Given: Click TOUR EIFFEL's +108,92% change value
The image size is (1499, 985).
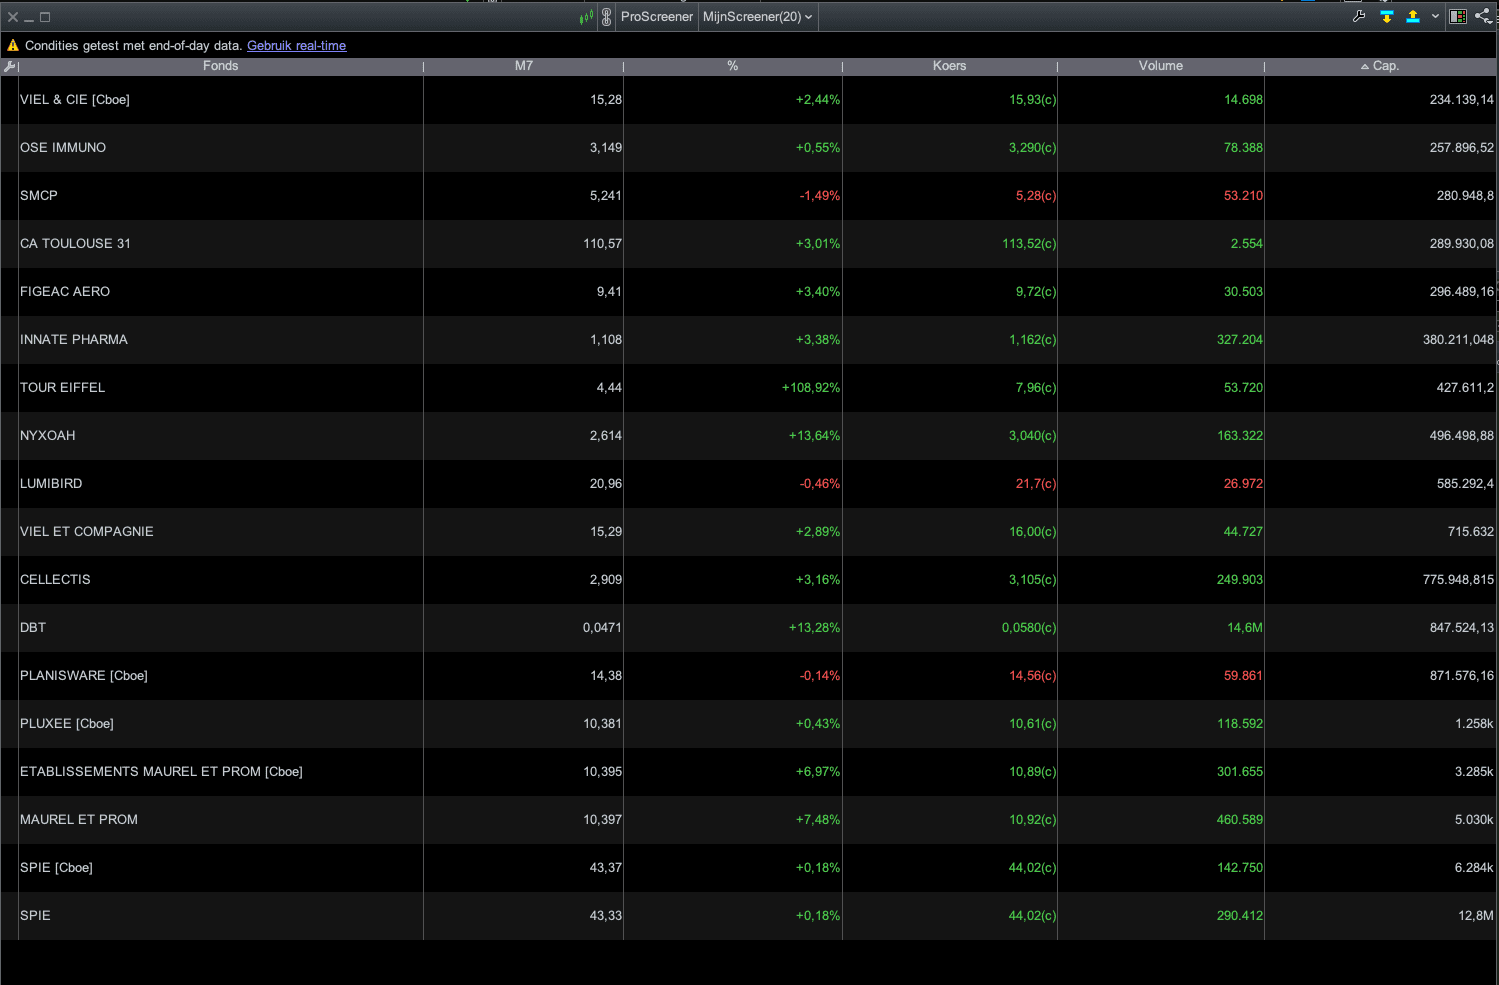Looking at the screenshot, I should [x=811, y=388].
